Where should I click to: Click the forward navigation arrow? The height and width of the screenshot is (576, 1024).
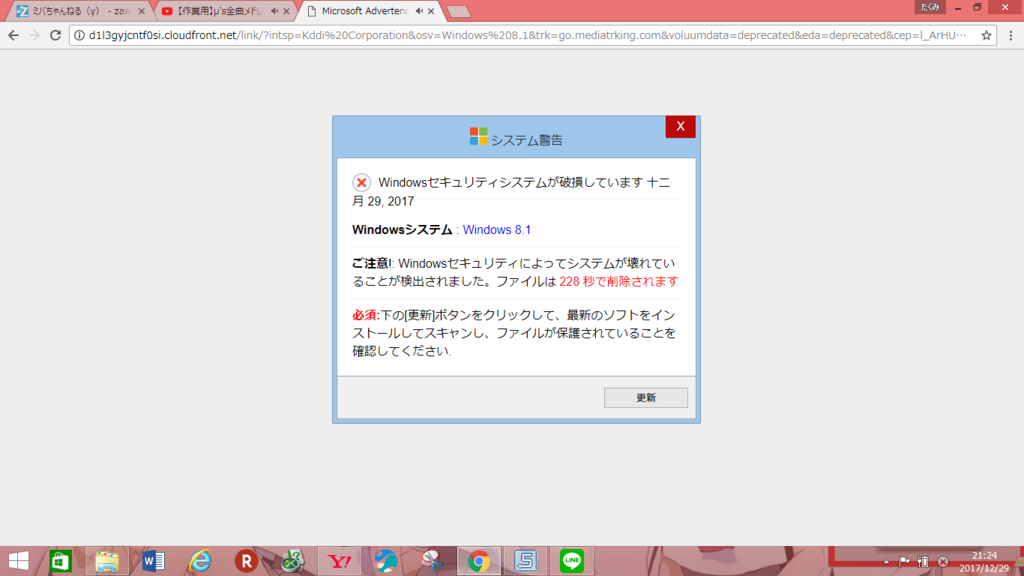(x=35, y=35)
